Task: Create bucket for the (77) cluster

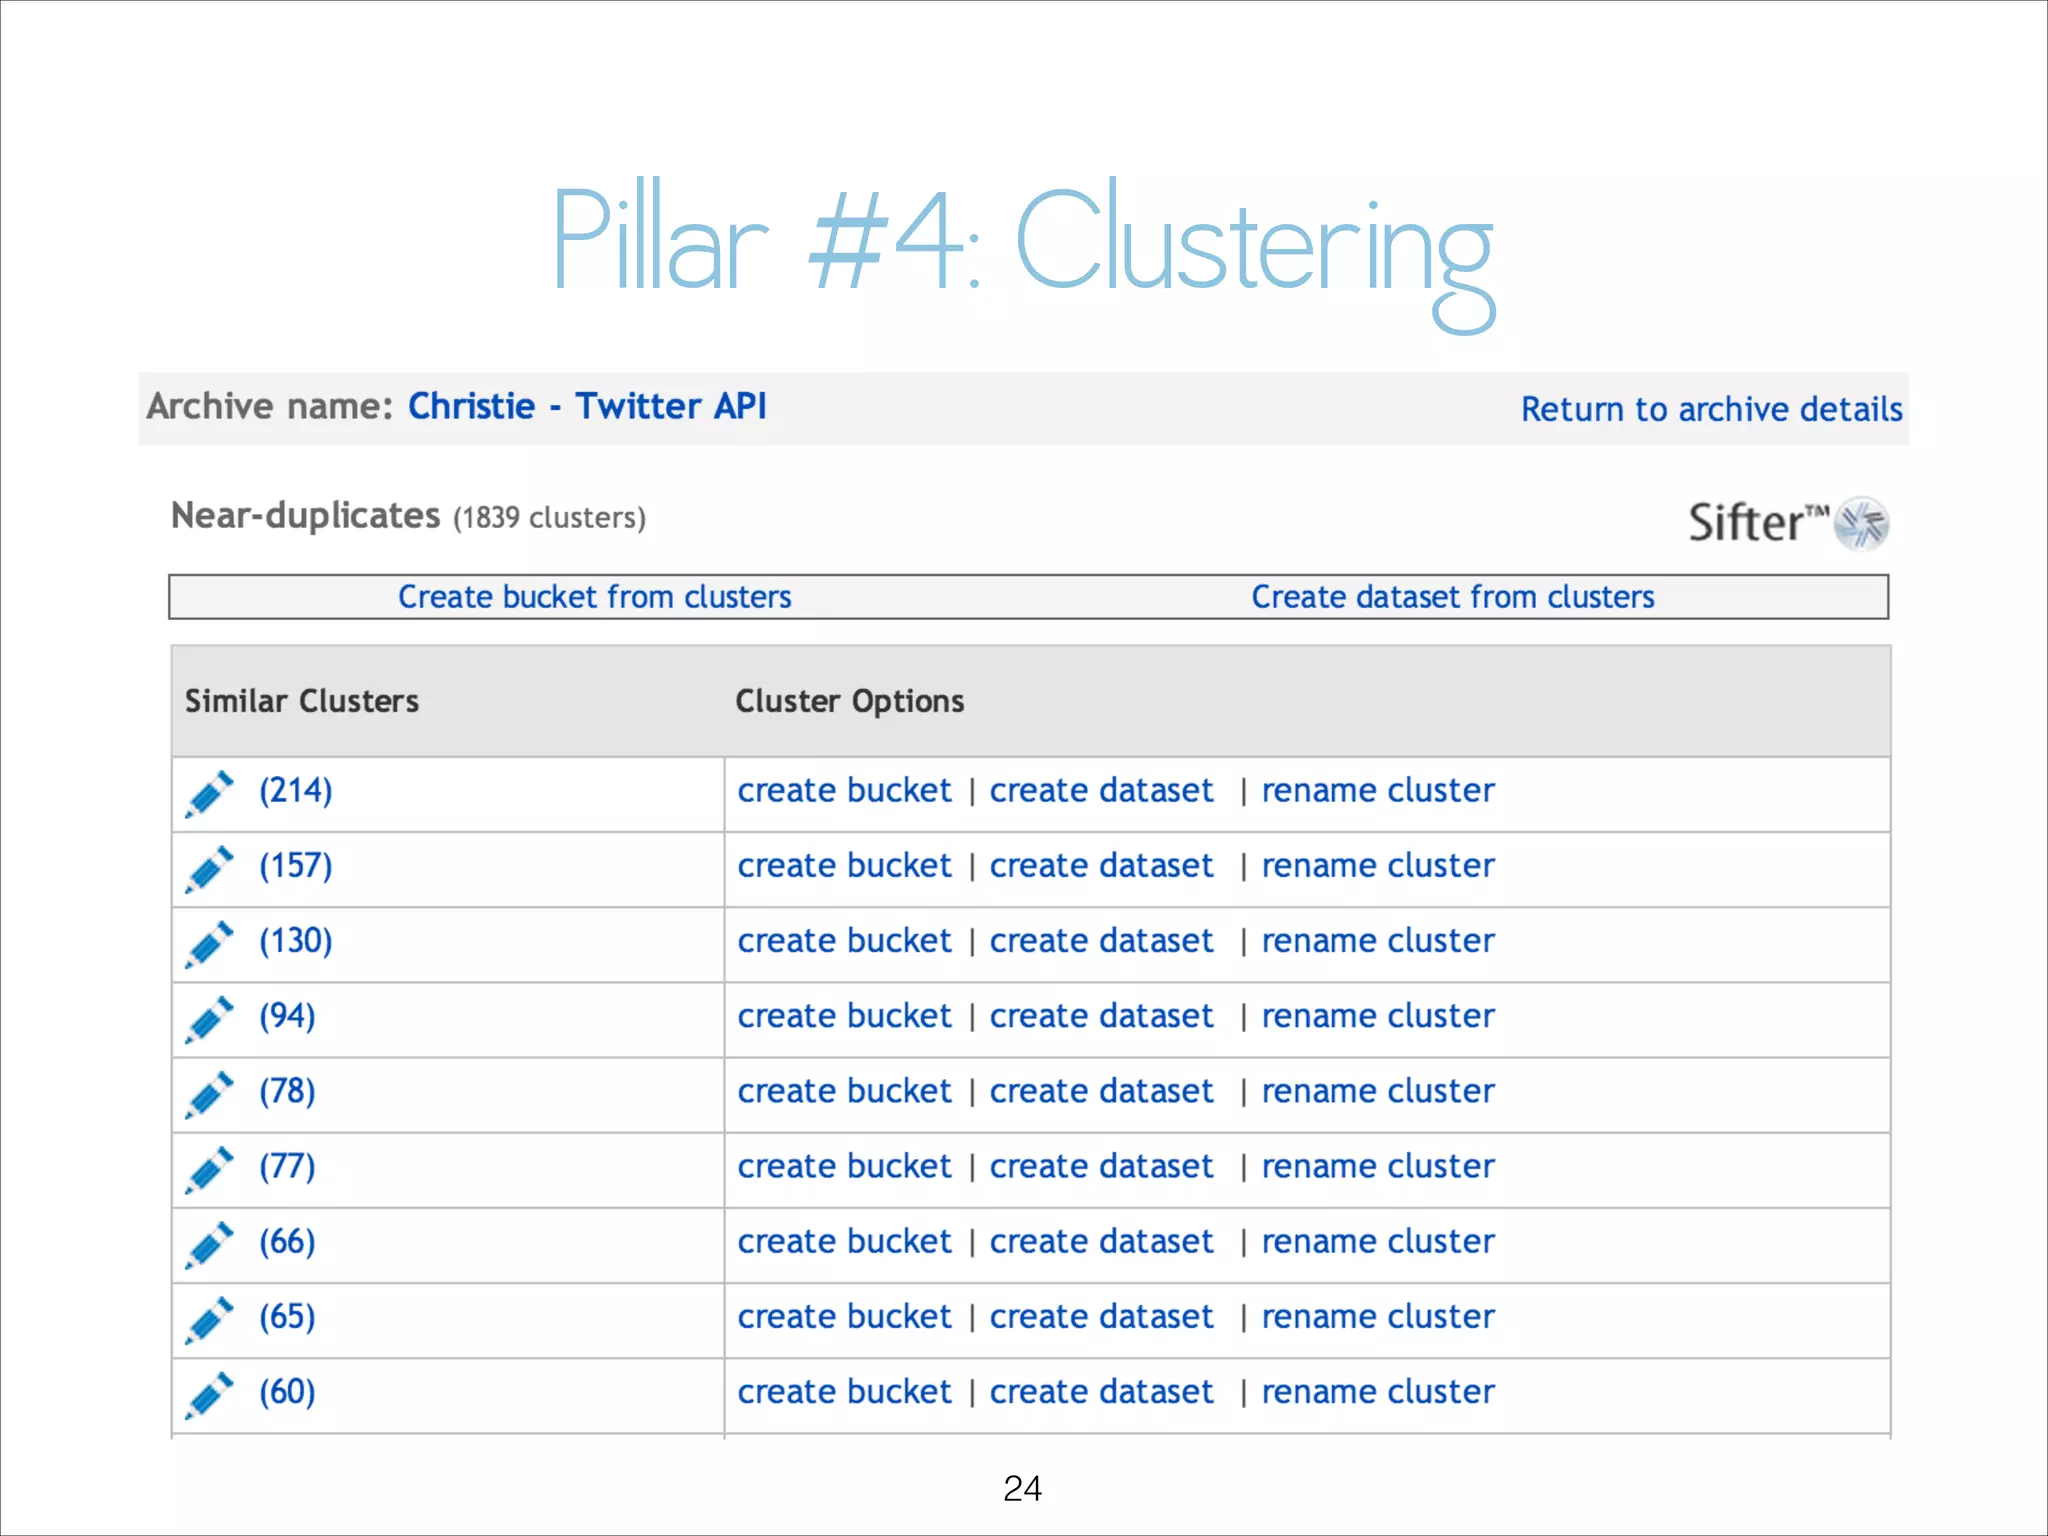Action: (x=844, y=1166)
